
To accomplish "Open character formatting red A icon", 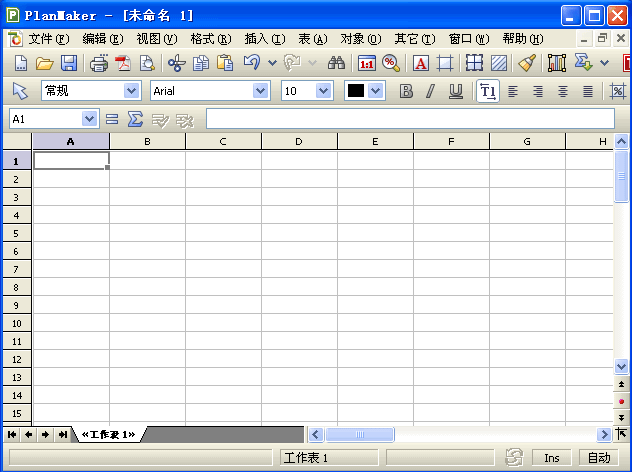I will click(x=420, y=63).
